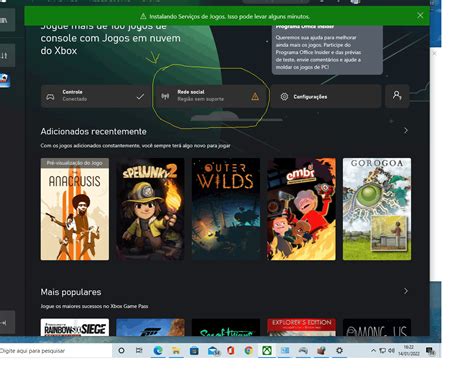Expand the Adicionados recentemente section arrow
This screenshot has width=474, height=379.
(406, 131)
